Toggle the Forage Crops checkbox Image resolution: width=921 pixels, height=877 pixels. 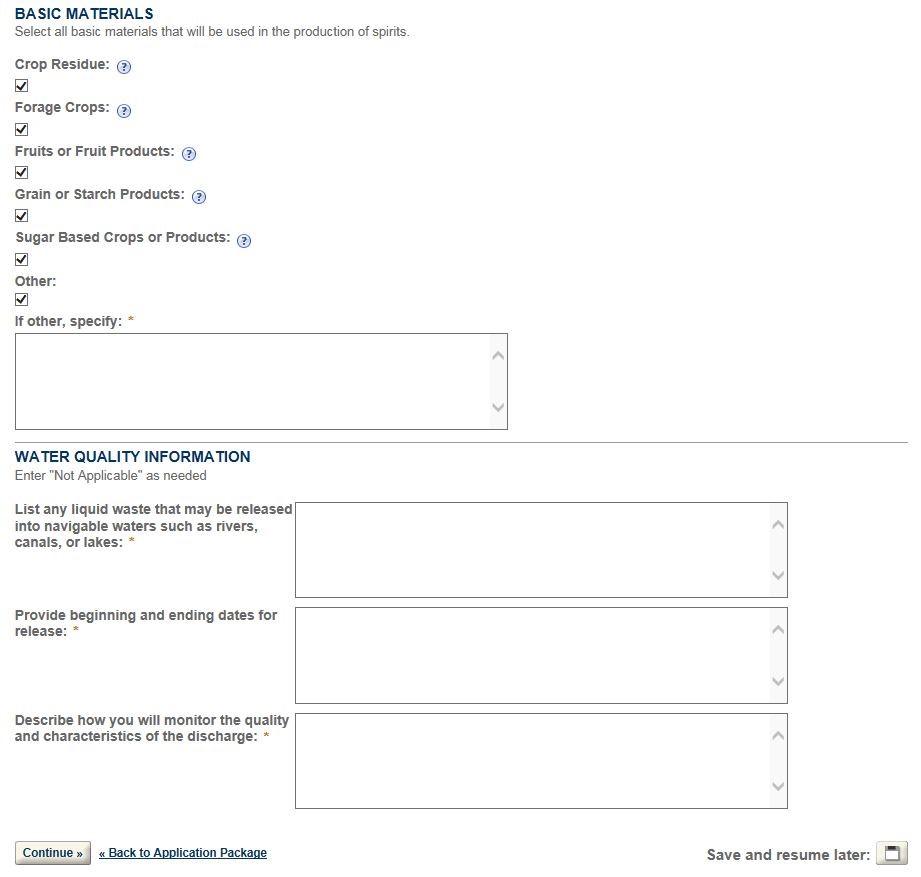[22, 129]
